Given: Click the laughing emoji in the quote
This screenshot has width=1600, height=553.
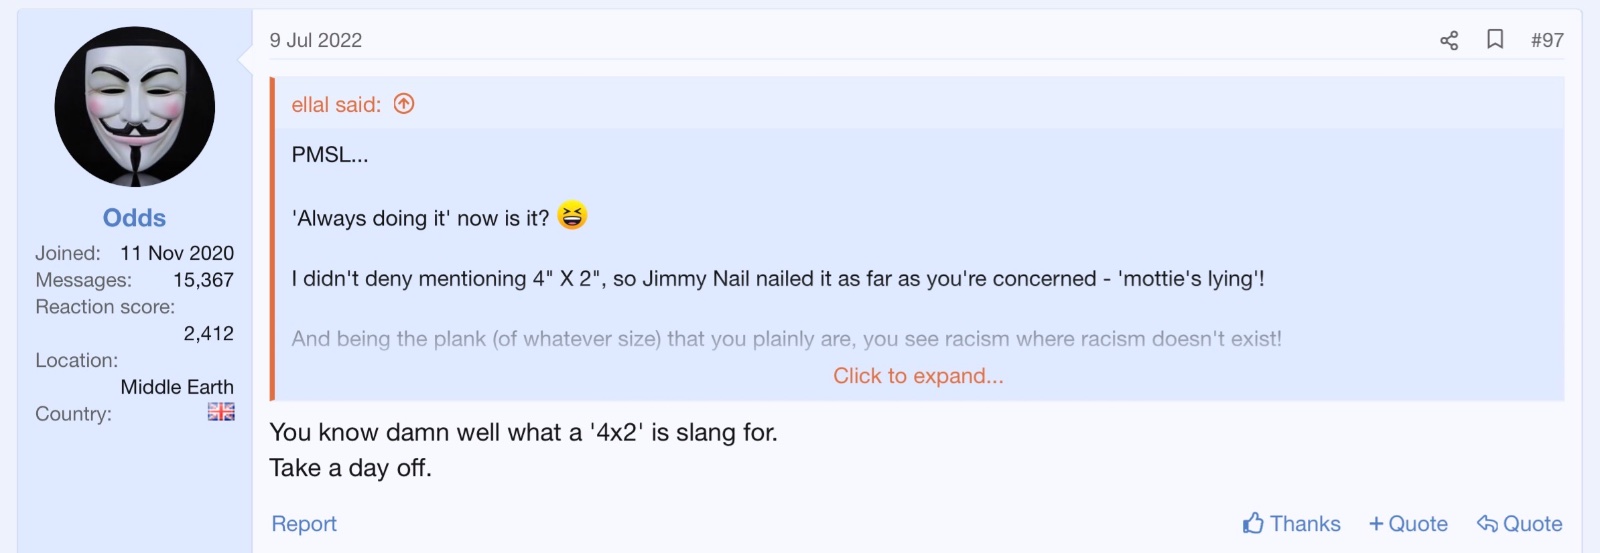Looking at the screenshot, I should (572, 216).
